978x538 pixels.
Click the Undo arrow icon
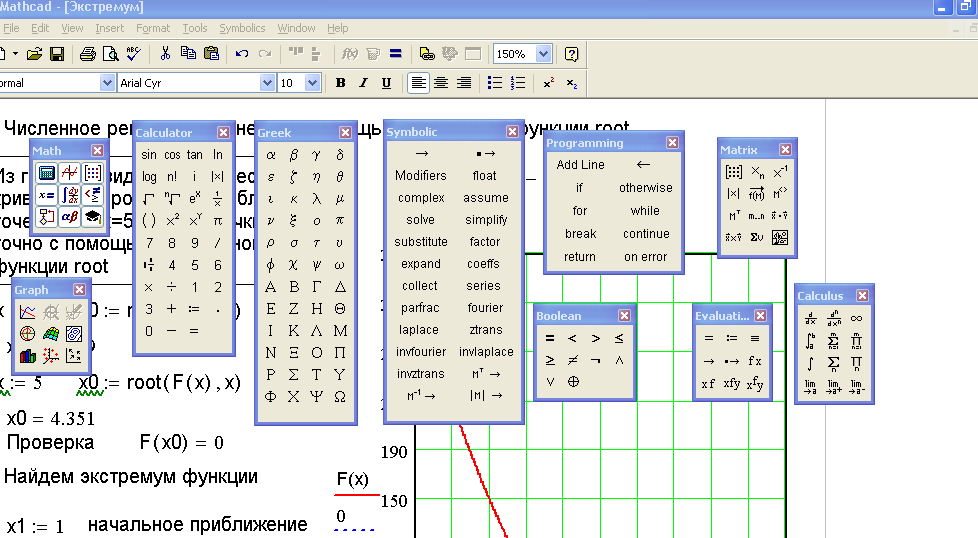(242, 54)
